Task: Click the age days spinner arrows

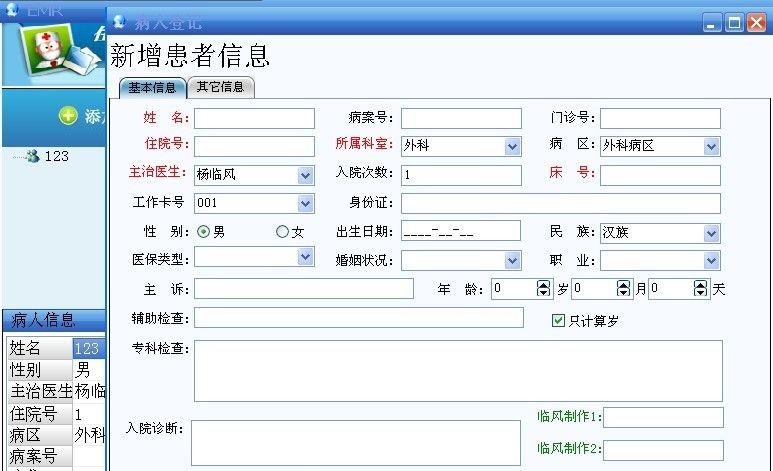Action: tap(701, 288)
